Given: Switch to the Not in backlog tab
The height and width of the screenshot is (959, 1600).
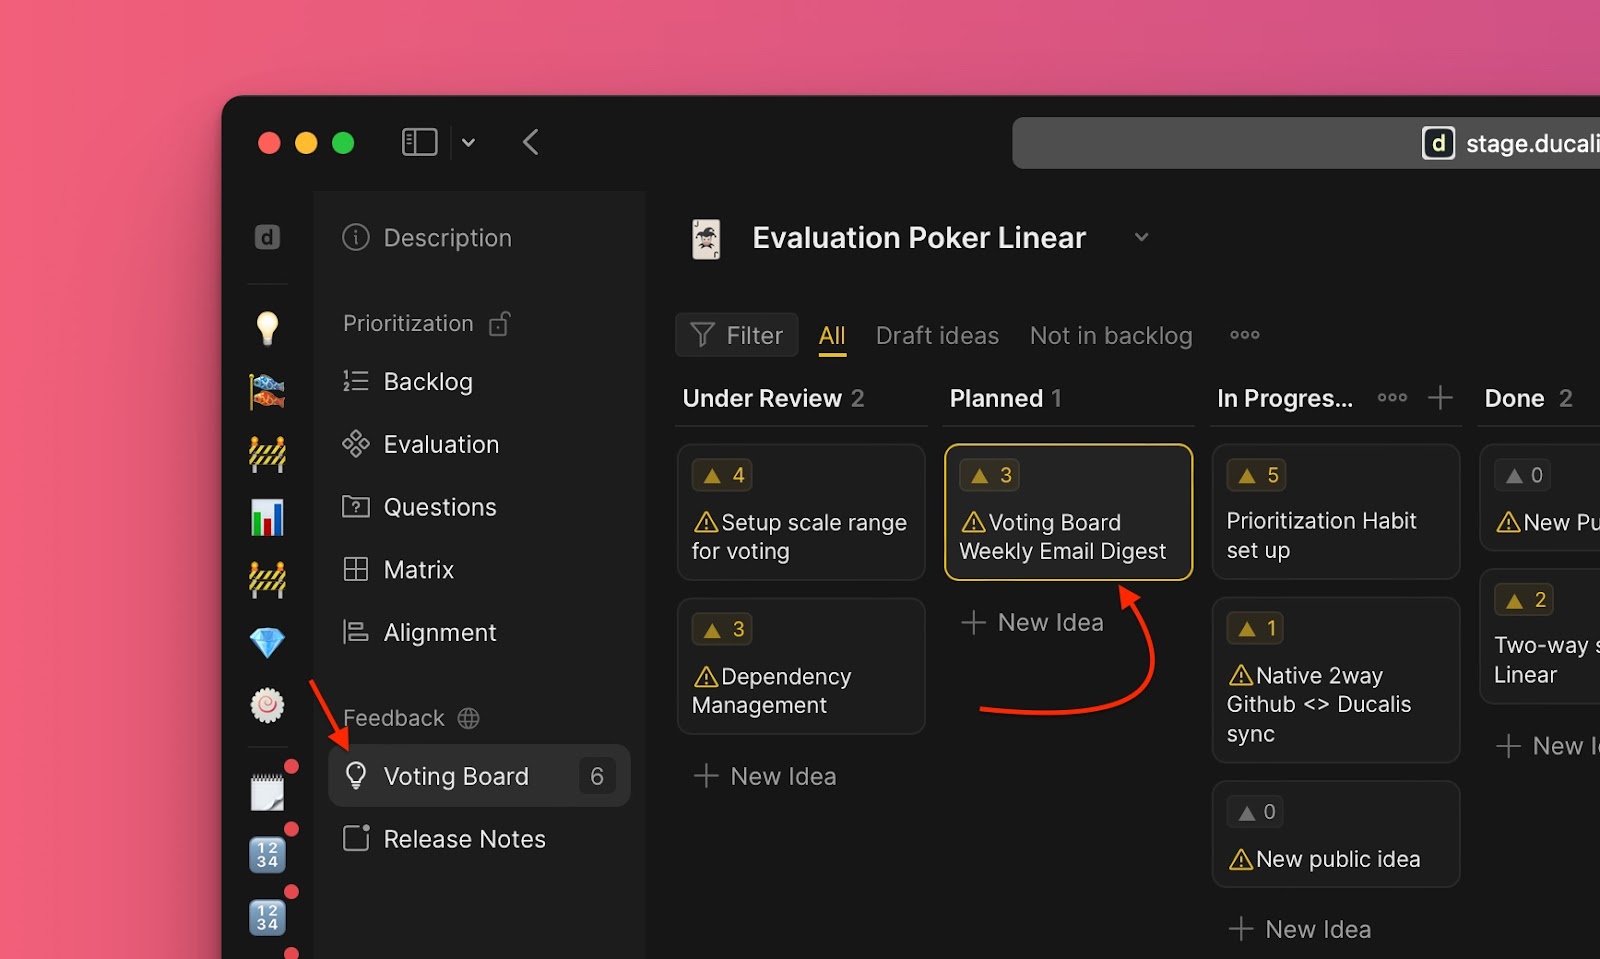Looking at the screenshot, I should 1110,336.
